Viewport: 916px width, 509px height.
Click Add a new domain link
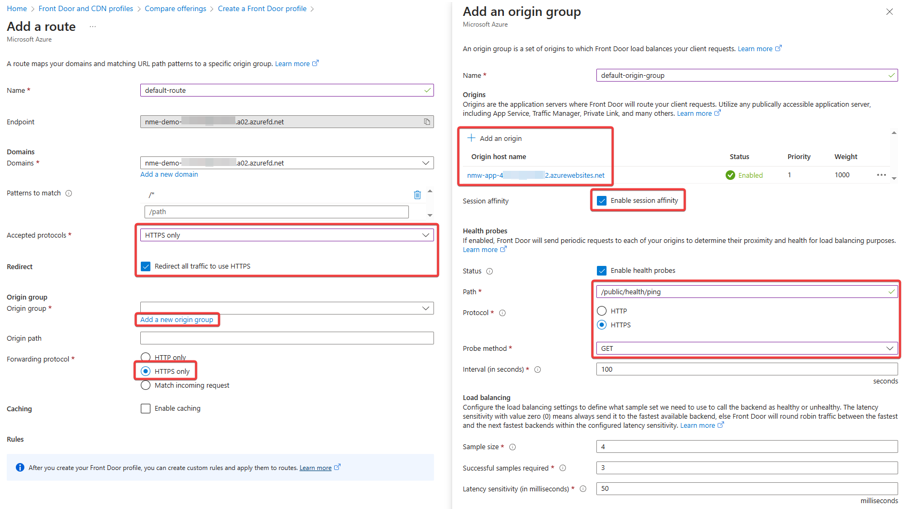(169, 174)
